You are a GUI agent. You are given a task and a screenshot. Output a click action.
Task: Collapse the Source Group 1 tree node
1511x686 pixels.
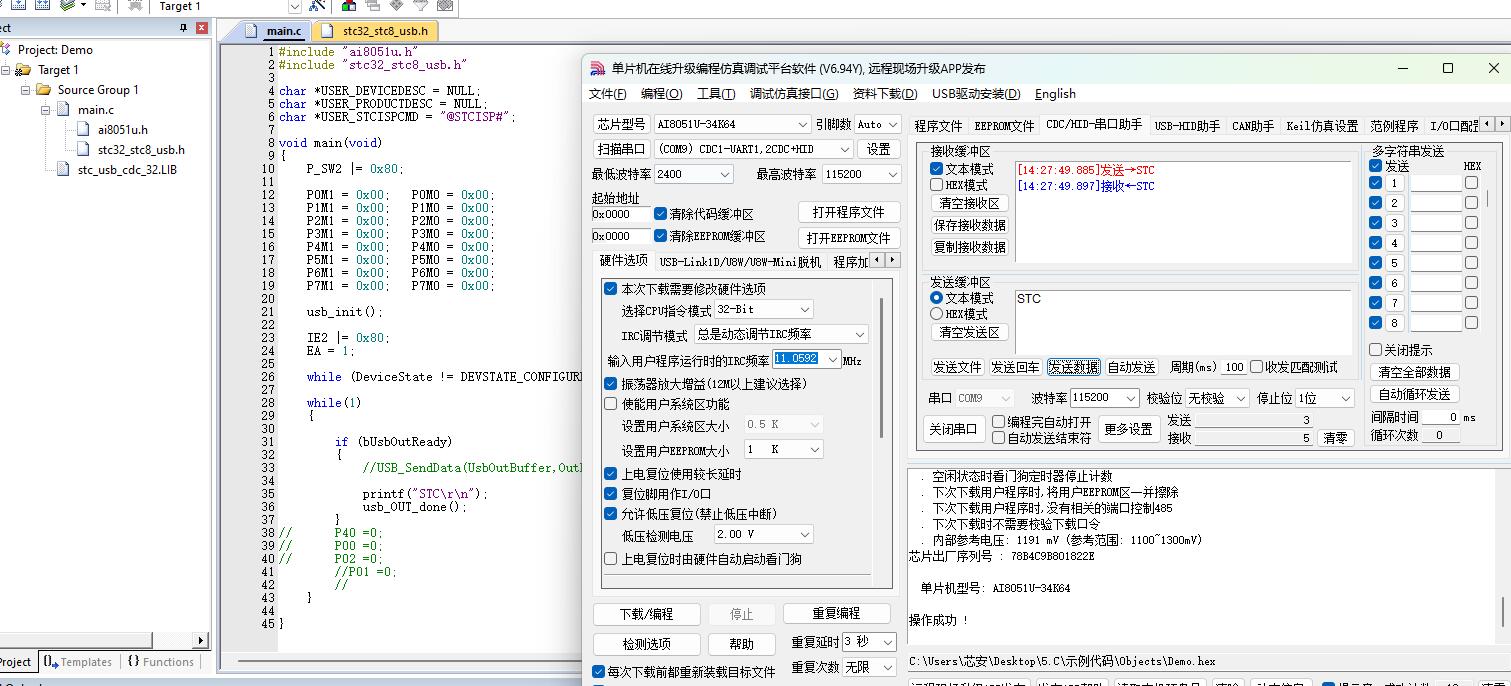click(25, 90)
